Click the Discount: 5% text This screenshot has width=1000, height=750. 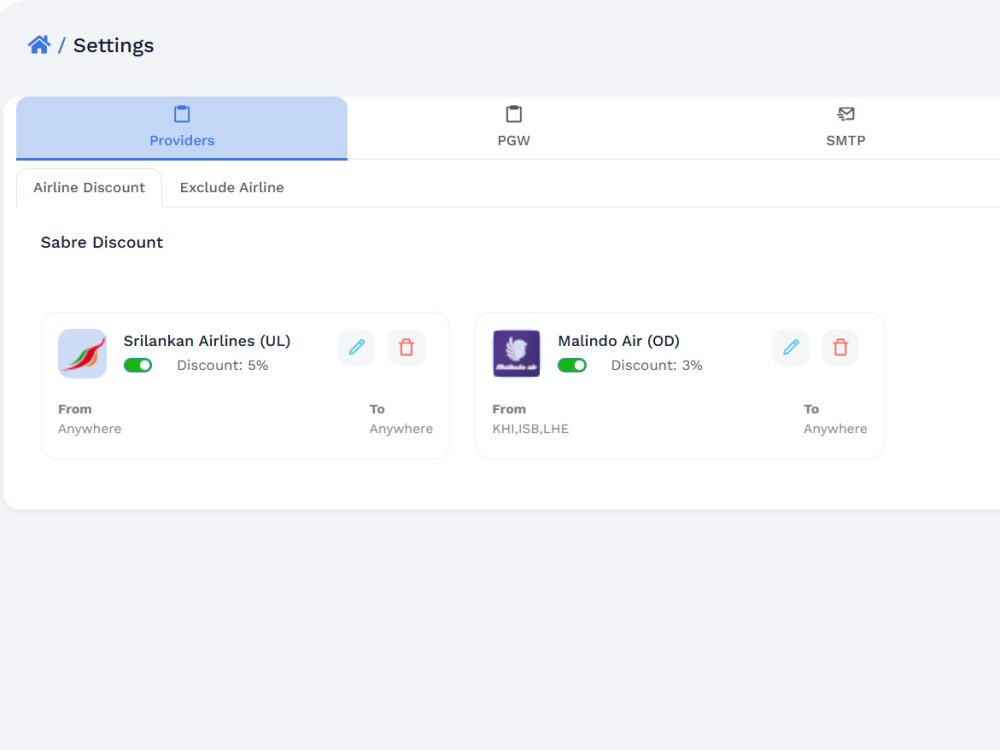pos(223,365)
